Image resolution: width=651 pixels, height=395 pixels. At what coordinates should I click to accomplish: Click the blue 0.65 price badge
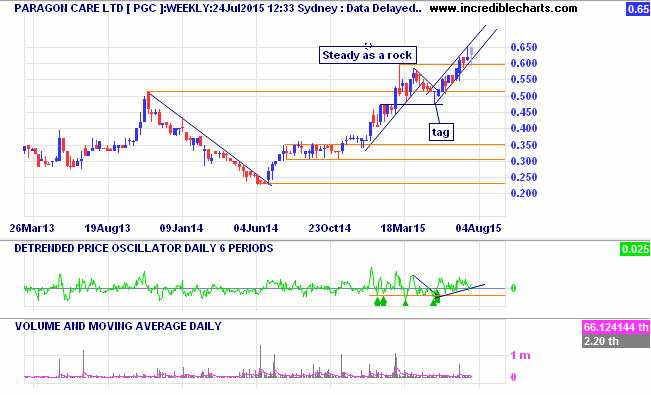(638, 9)
